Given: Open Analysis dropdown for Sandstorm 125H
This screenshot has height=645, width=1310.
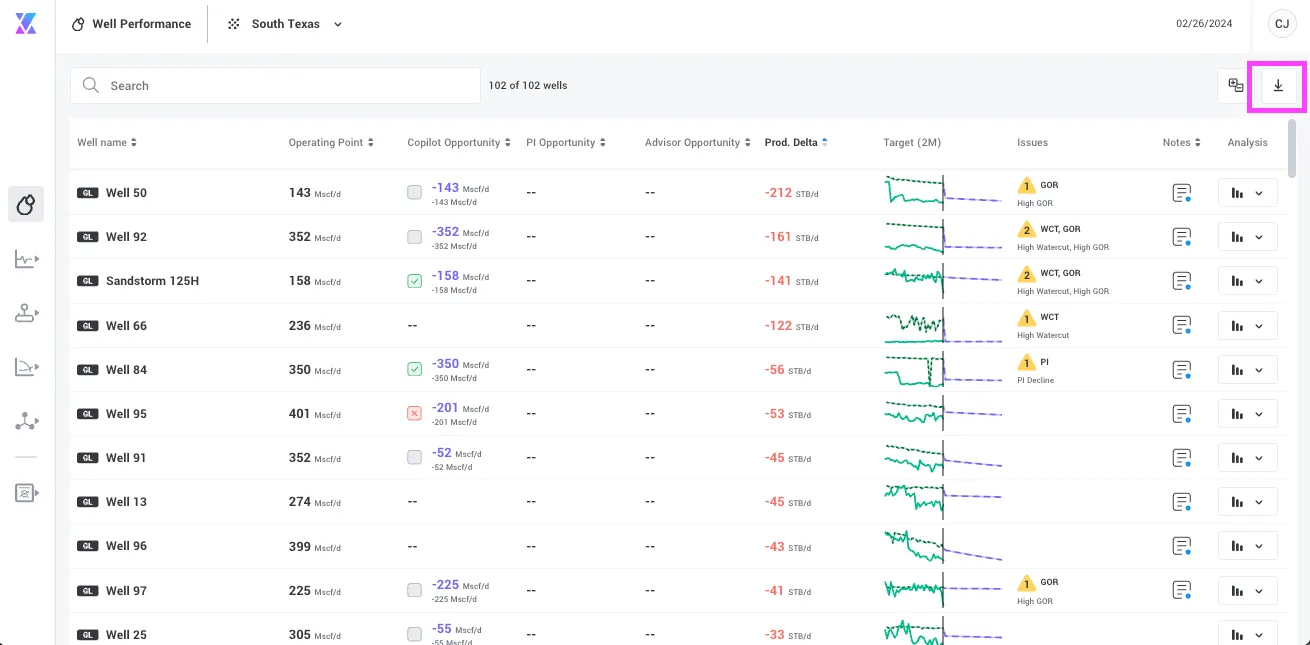Looking at the screenshot, I should click(x=1248, y=281).
